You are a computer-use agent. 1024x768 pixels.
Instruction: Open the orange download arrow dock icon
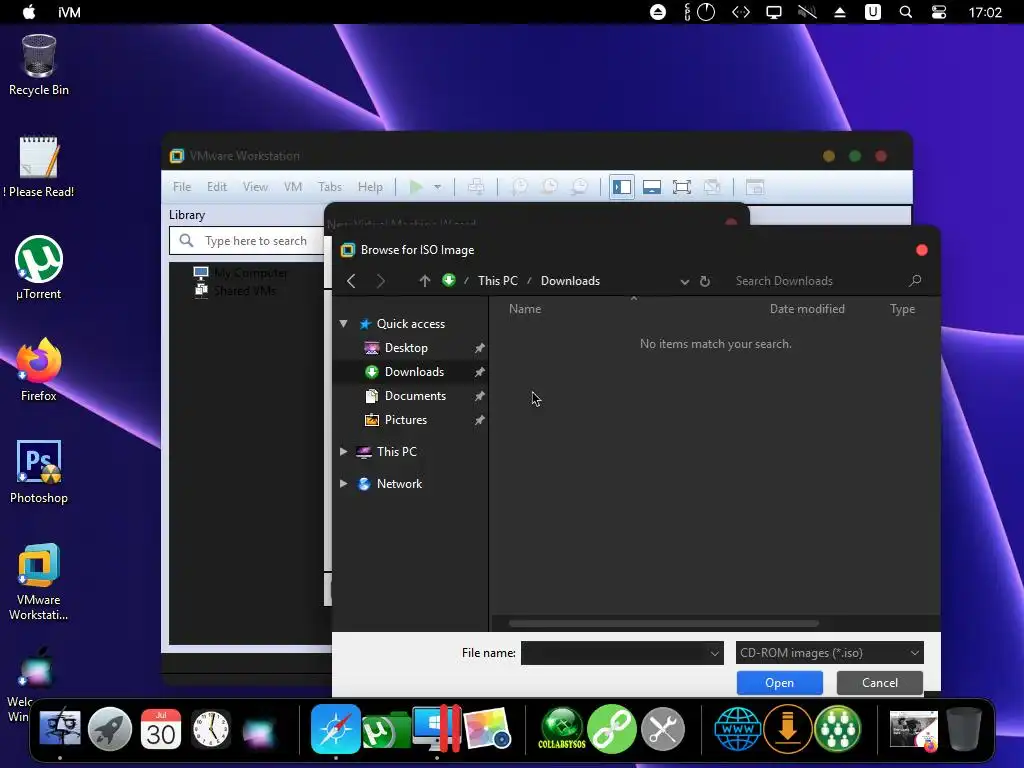pos(788,729)
